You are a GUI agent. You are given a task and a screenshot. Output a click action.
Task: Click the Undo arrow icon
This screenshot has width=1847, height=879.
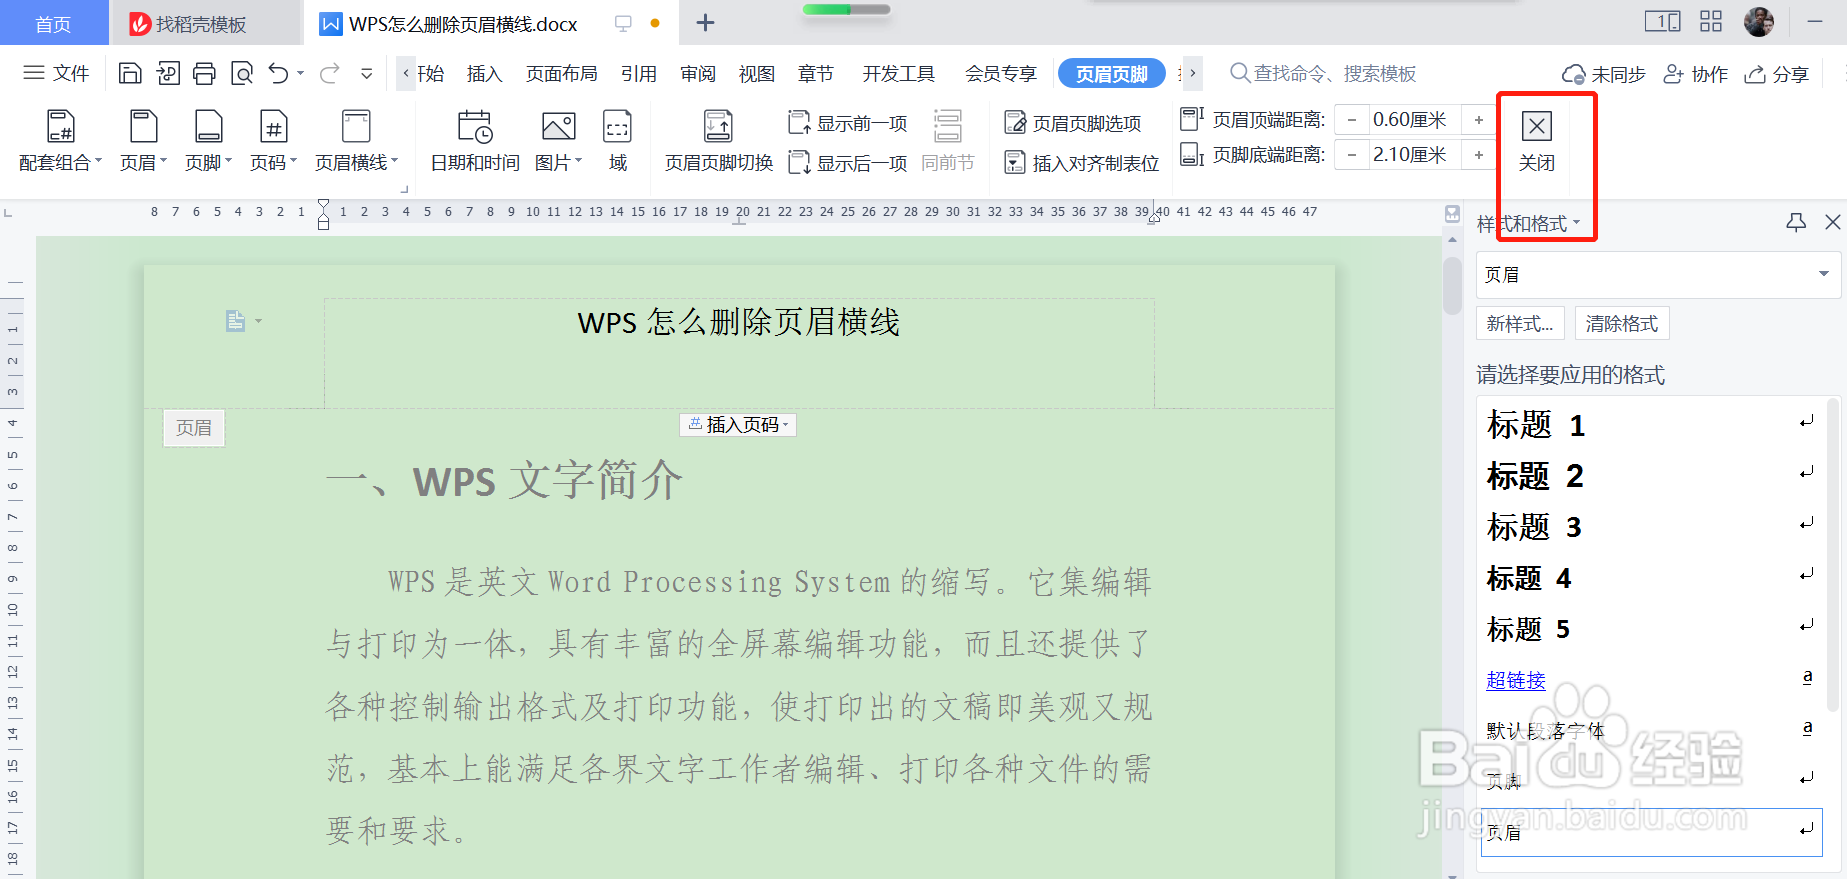[x=279, y=73]
